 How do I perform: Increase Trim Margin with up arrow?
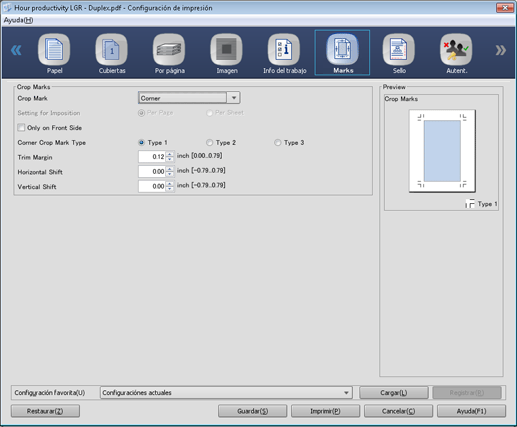tap(170, 154)
